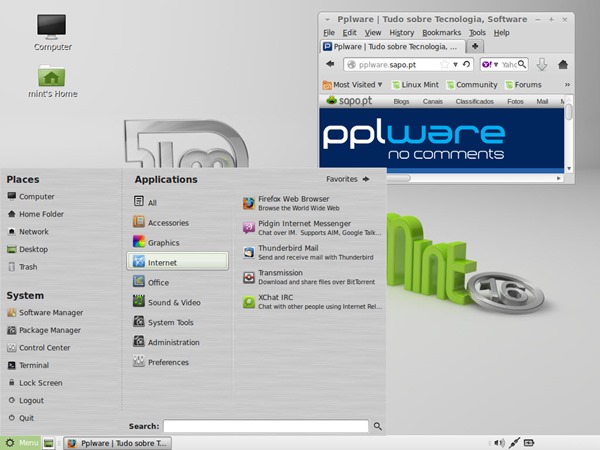This screenshot has width=600, height=450.
Task: Select the Preferences category
Action: (x=178, y=362)
